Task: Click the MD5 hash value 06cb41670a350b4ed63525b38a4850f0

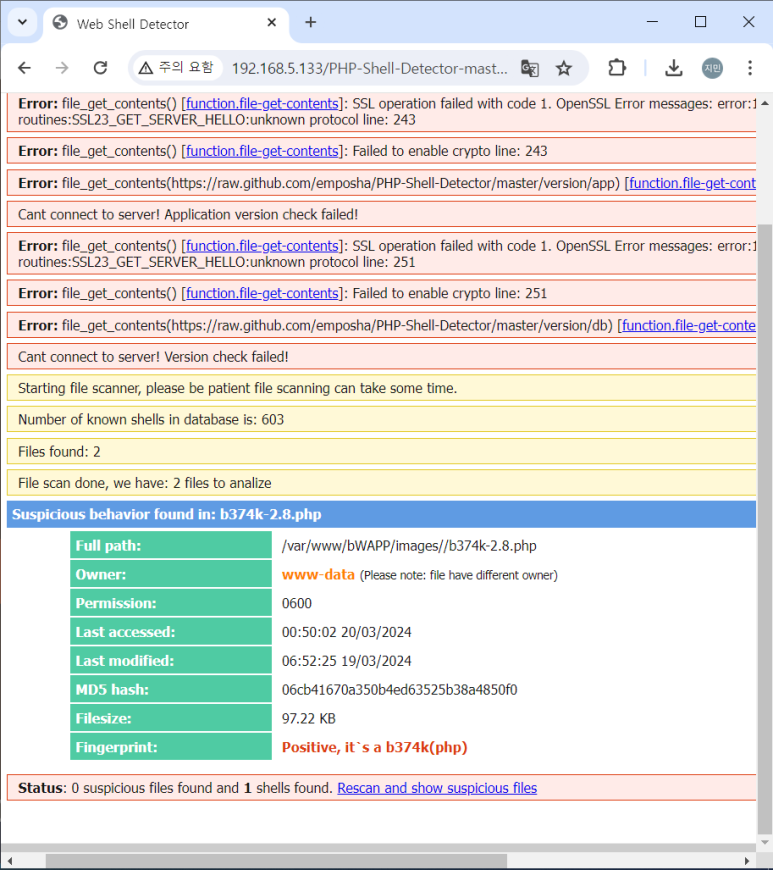Action: (x=400, y=690)
